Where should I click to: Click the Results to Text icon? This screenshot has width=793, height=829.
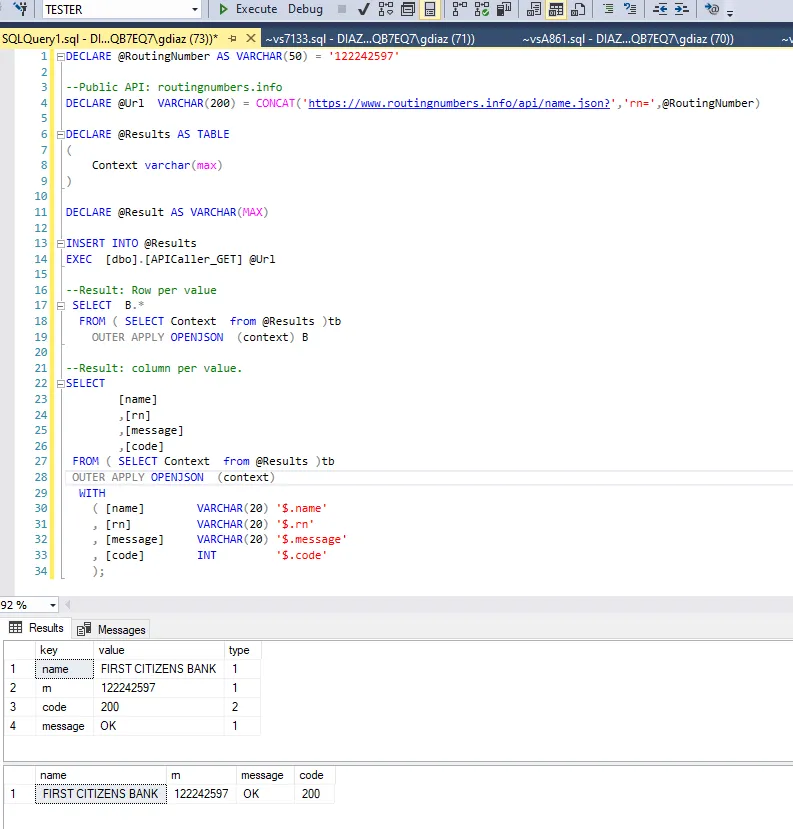pos(534,10)
